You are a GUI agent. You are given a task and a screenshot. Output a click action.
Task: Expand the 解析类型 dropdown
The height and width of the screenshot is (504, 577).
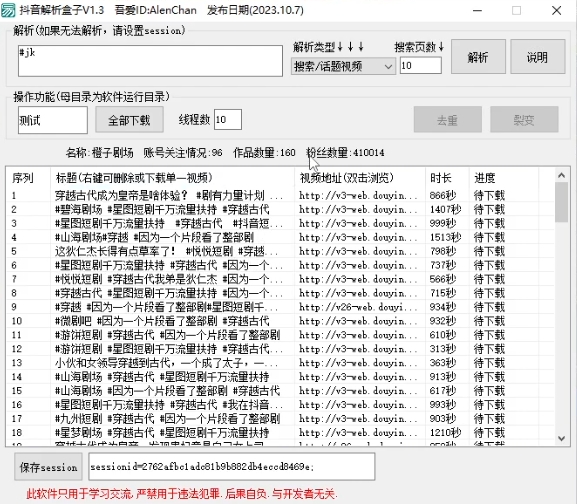pos(343,66)
